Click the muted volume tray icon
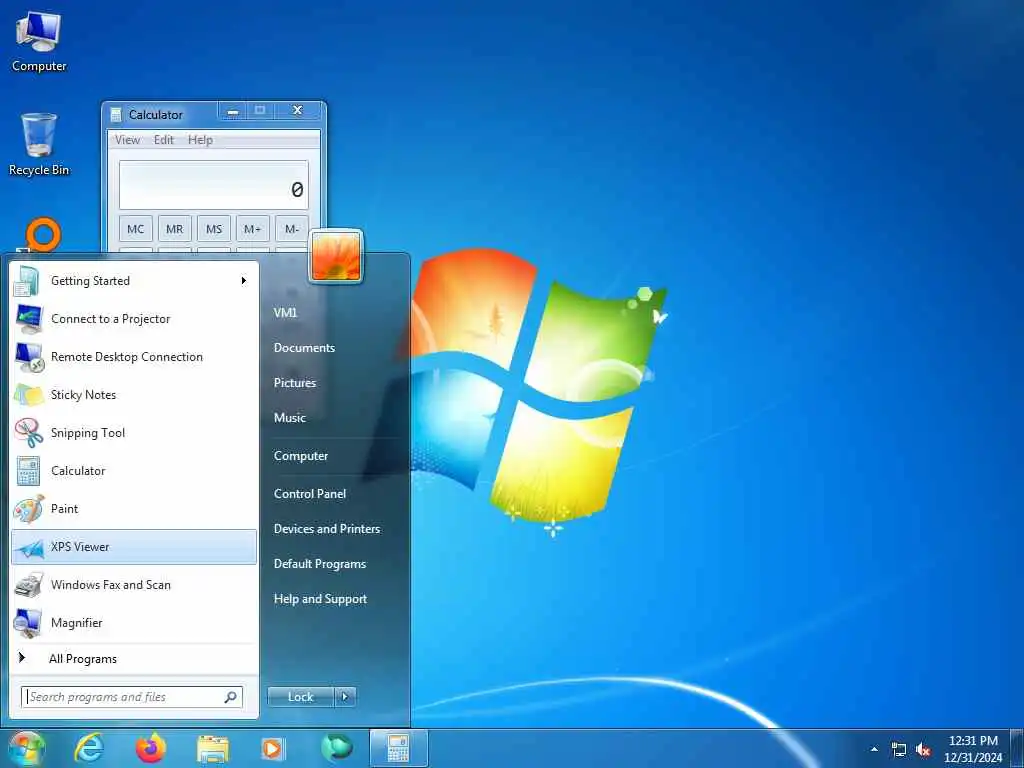This screenshot has height=768, width=1024. tap(923, 750)
